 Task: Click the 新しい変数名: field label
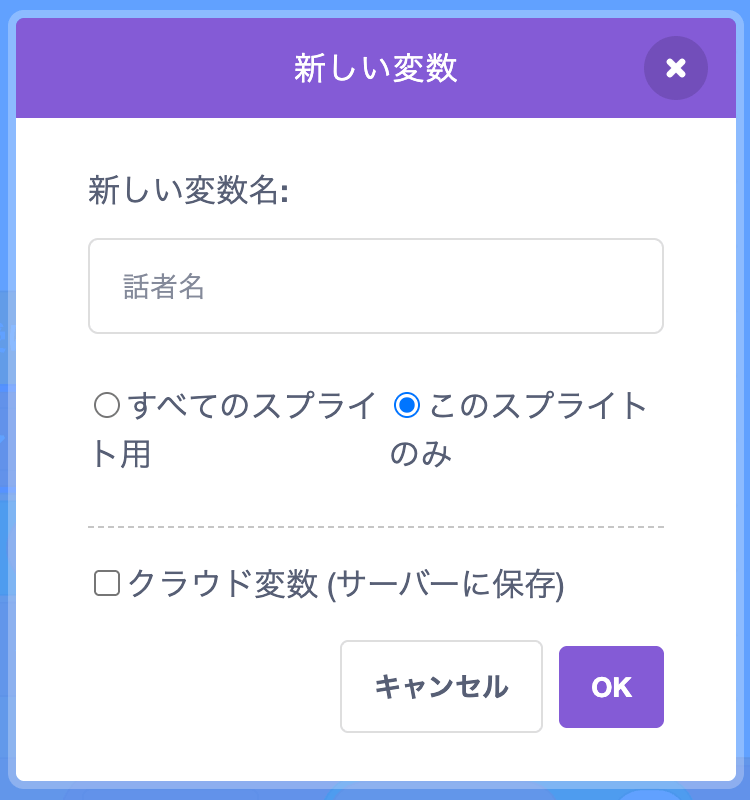(188, 191)
